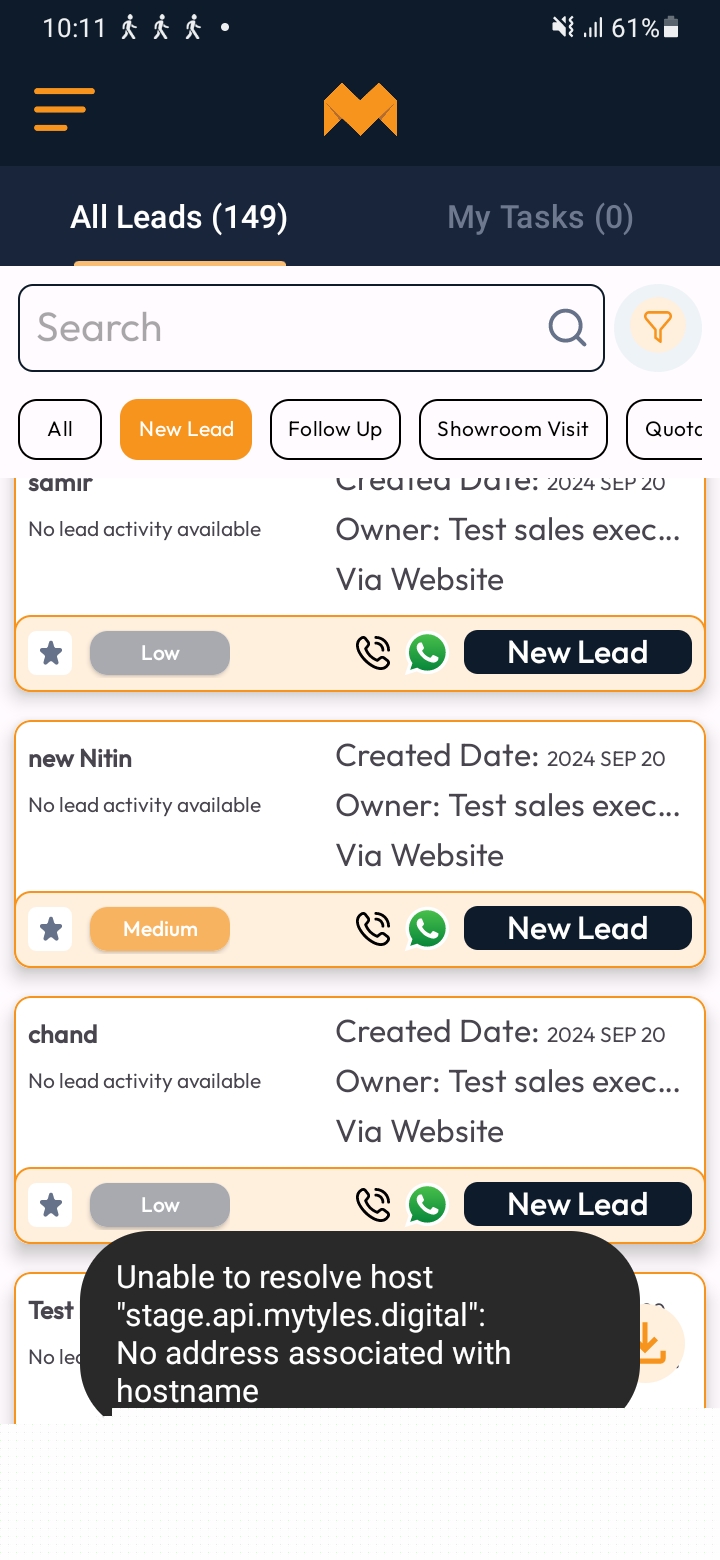Viewport: 720px width, 1560px height.
Task: Select the All Leads tab
Action: pos(179,218)
